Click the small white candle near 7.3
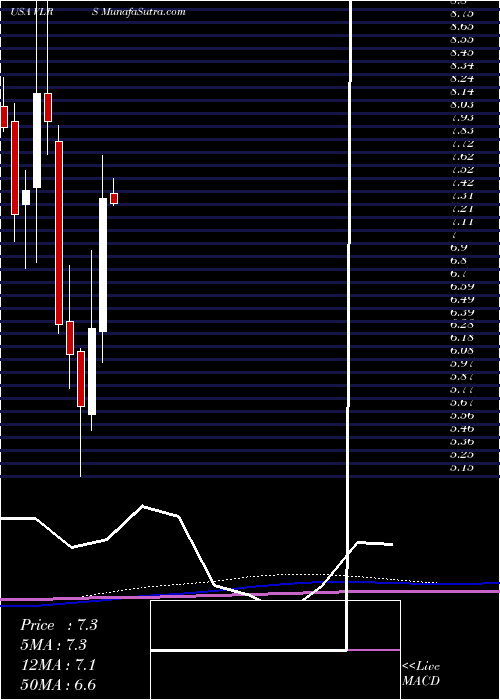The image size is (500, 700). point(26,197)
